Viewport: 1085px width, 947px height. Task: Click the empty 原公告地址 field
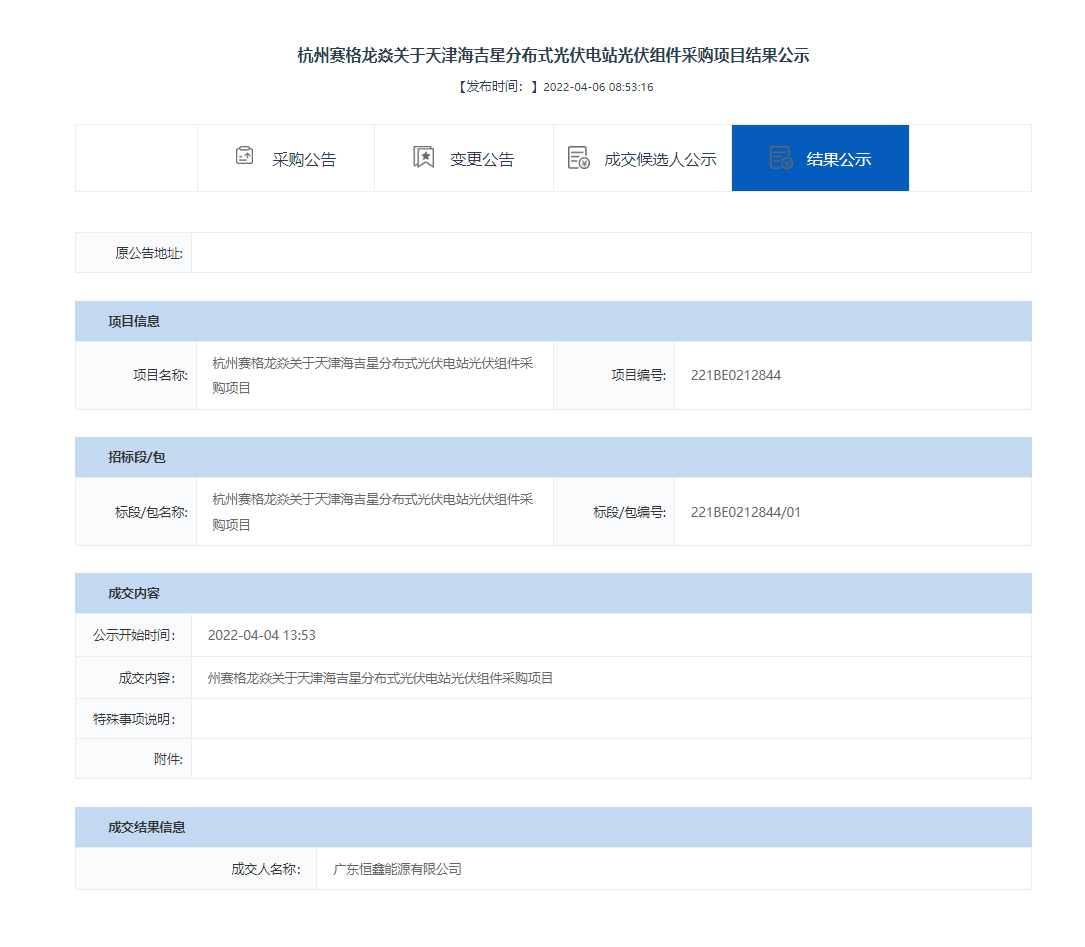pyautogui.click(x=610, y=253)
